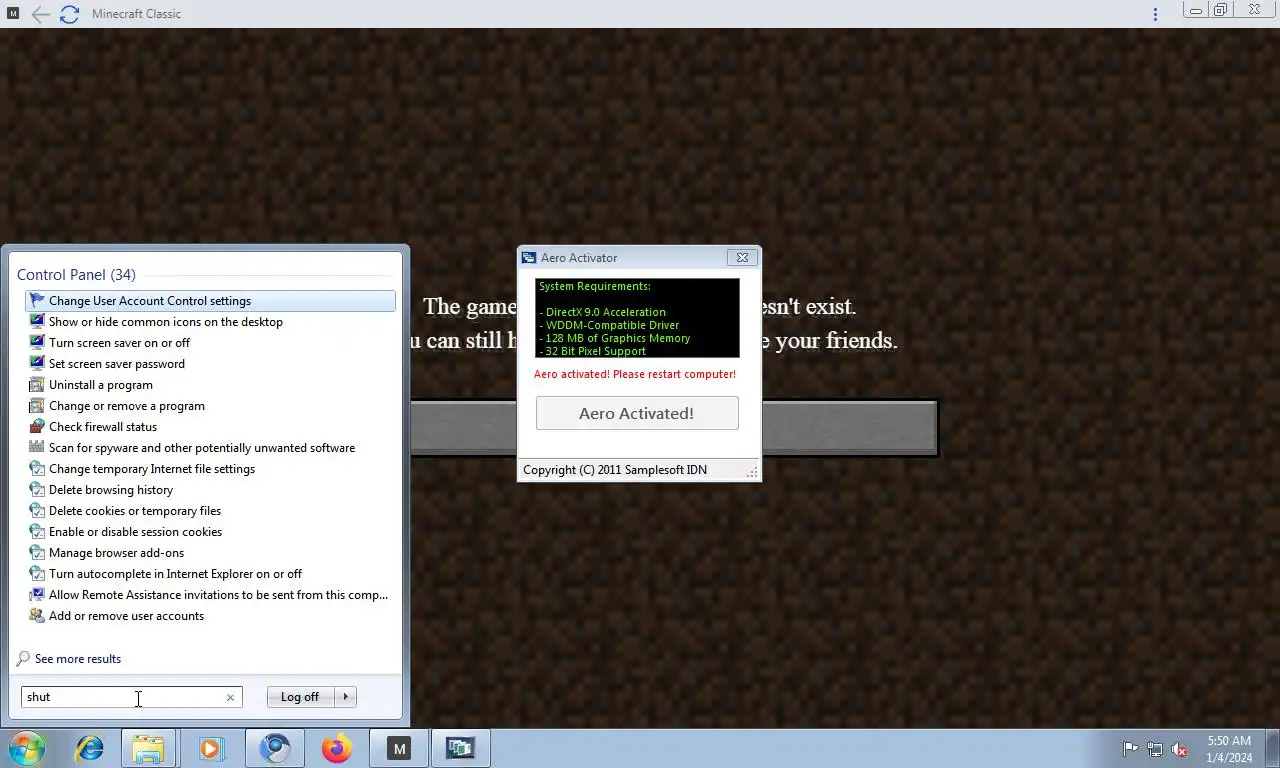Switch to the Minecraft M app in taskbar

(399, 748)
